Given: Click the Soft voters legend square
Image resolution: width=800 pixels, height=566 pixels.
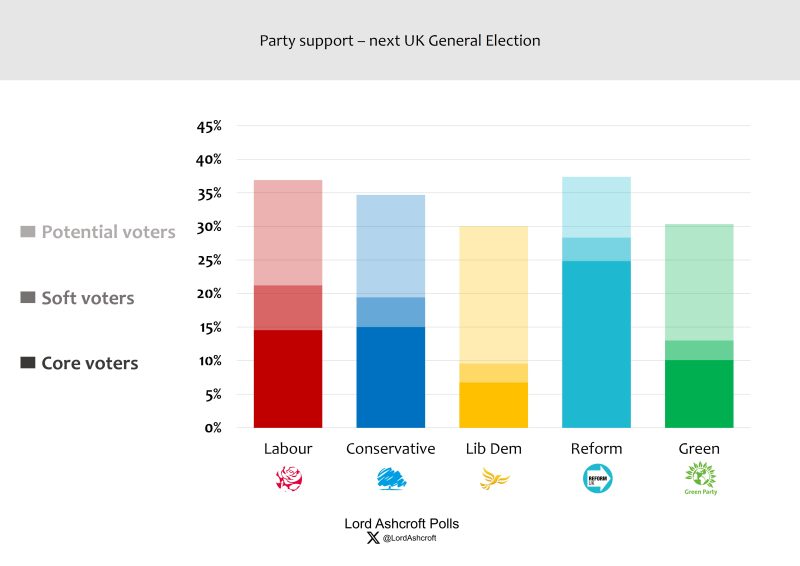Looking at the screenshot, I should coord(28,298).
